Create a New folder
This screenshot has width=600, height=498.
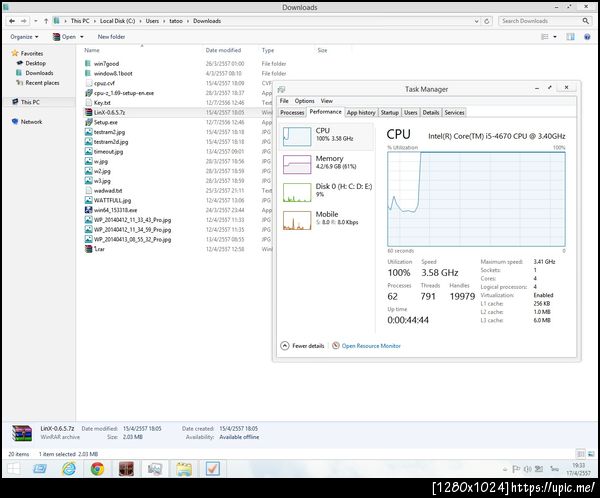(111, 37)
